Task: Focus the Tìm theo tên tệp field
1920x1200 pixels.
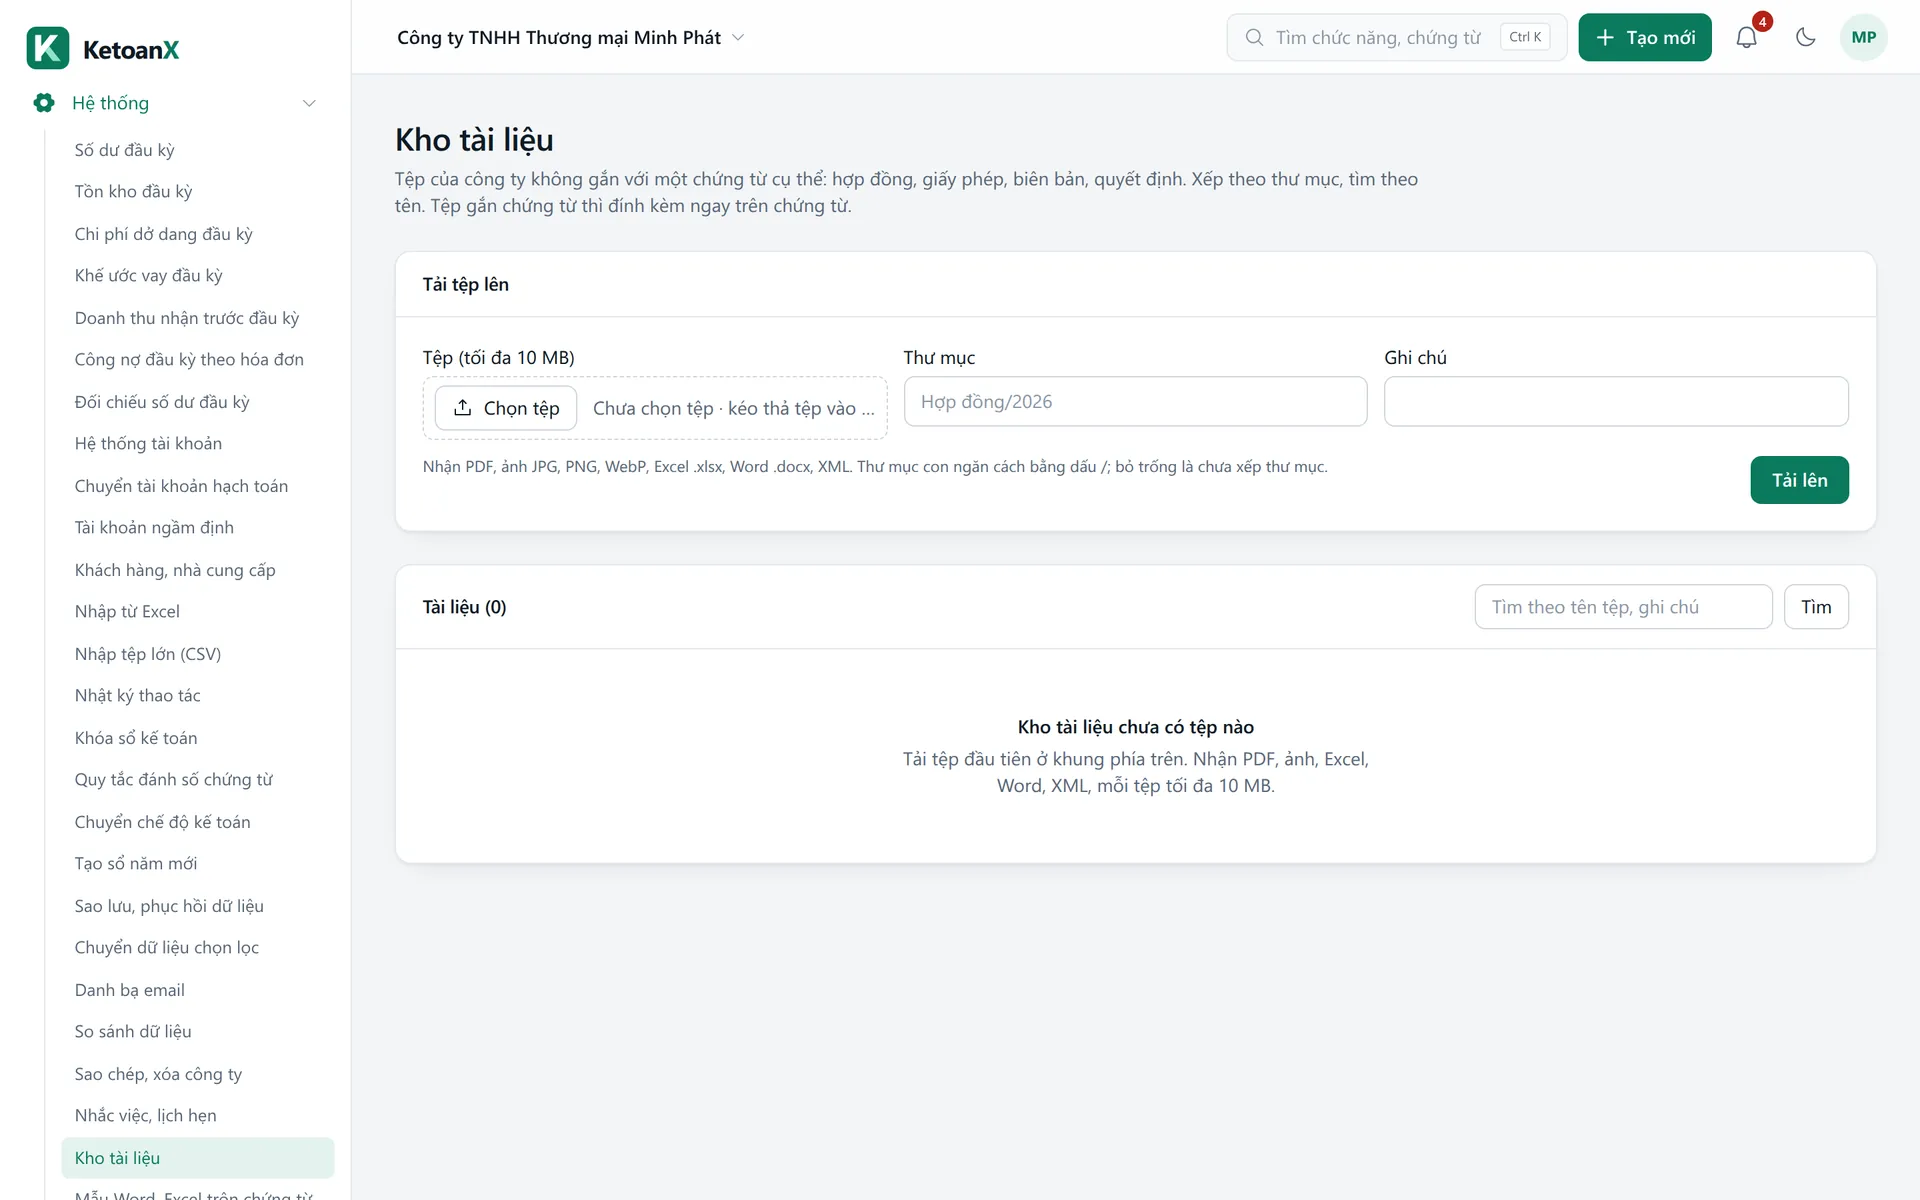Action: pyautogui.click(x=1623, y=607)
